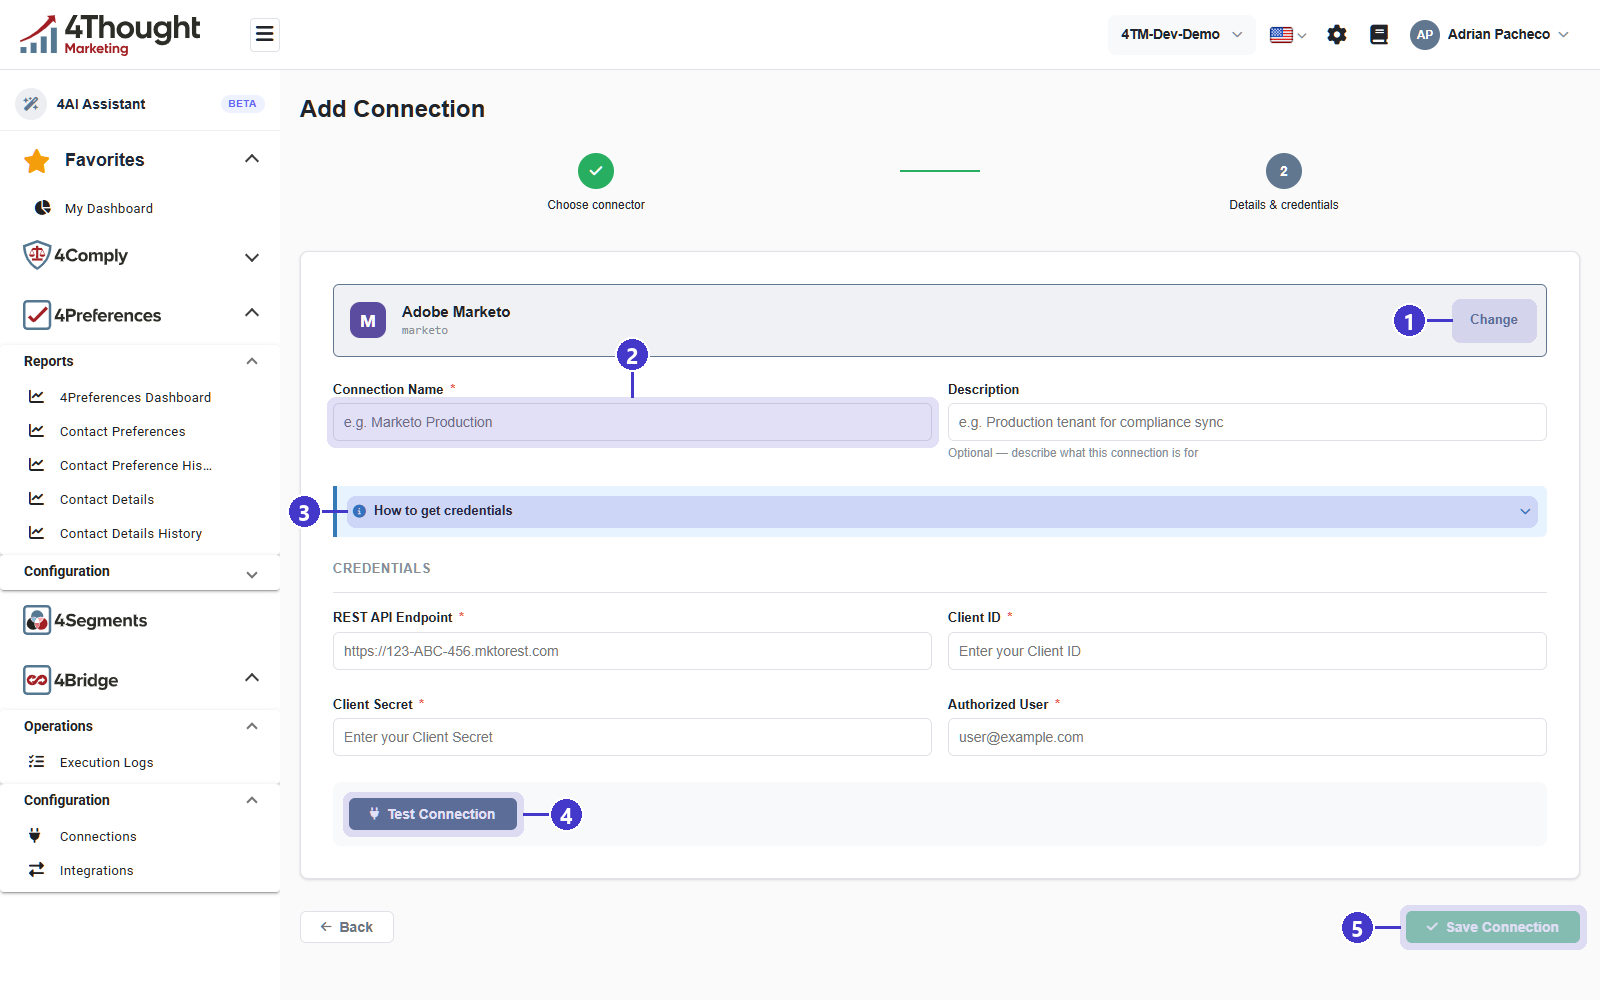
Task: Click the 4Bridge infinity icon
Action: click(x=37, y=680)
